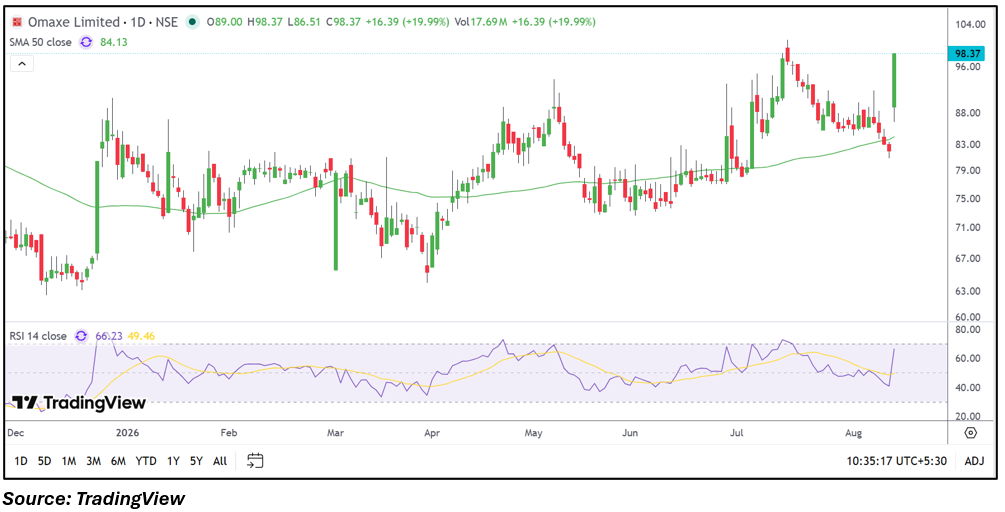1005x512 pixels.
Task: Click the RSI value 66.23
Action: point(108,336)
